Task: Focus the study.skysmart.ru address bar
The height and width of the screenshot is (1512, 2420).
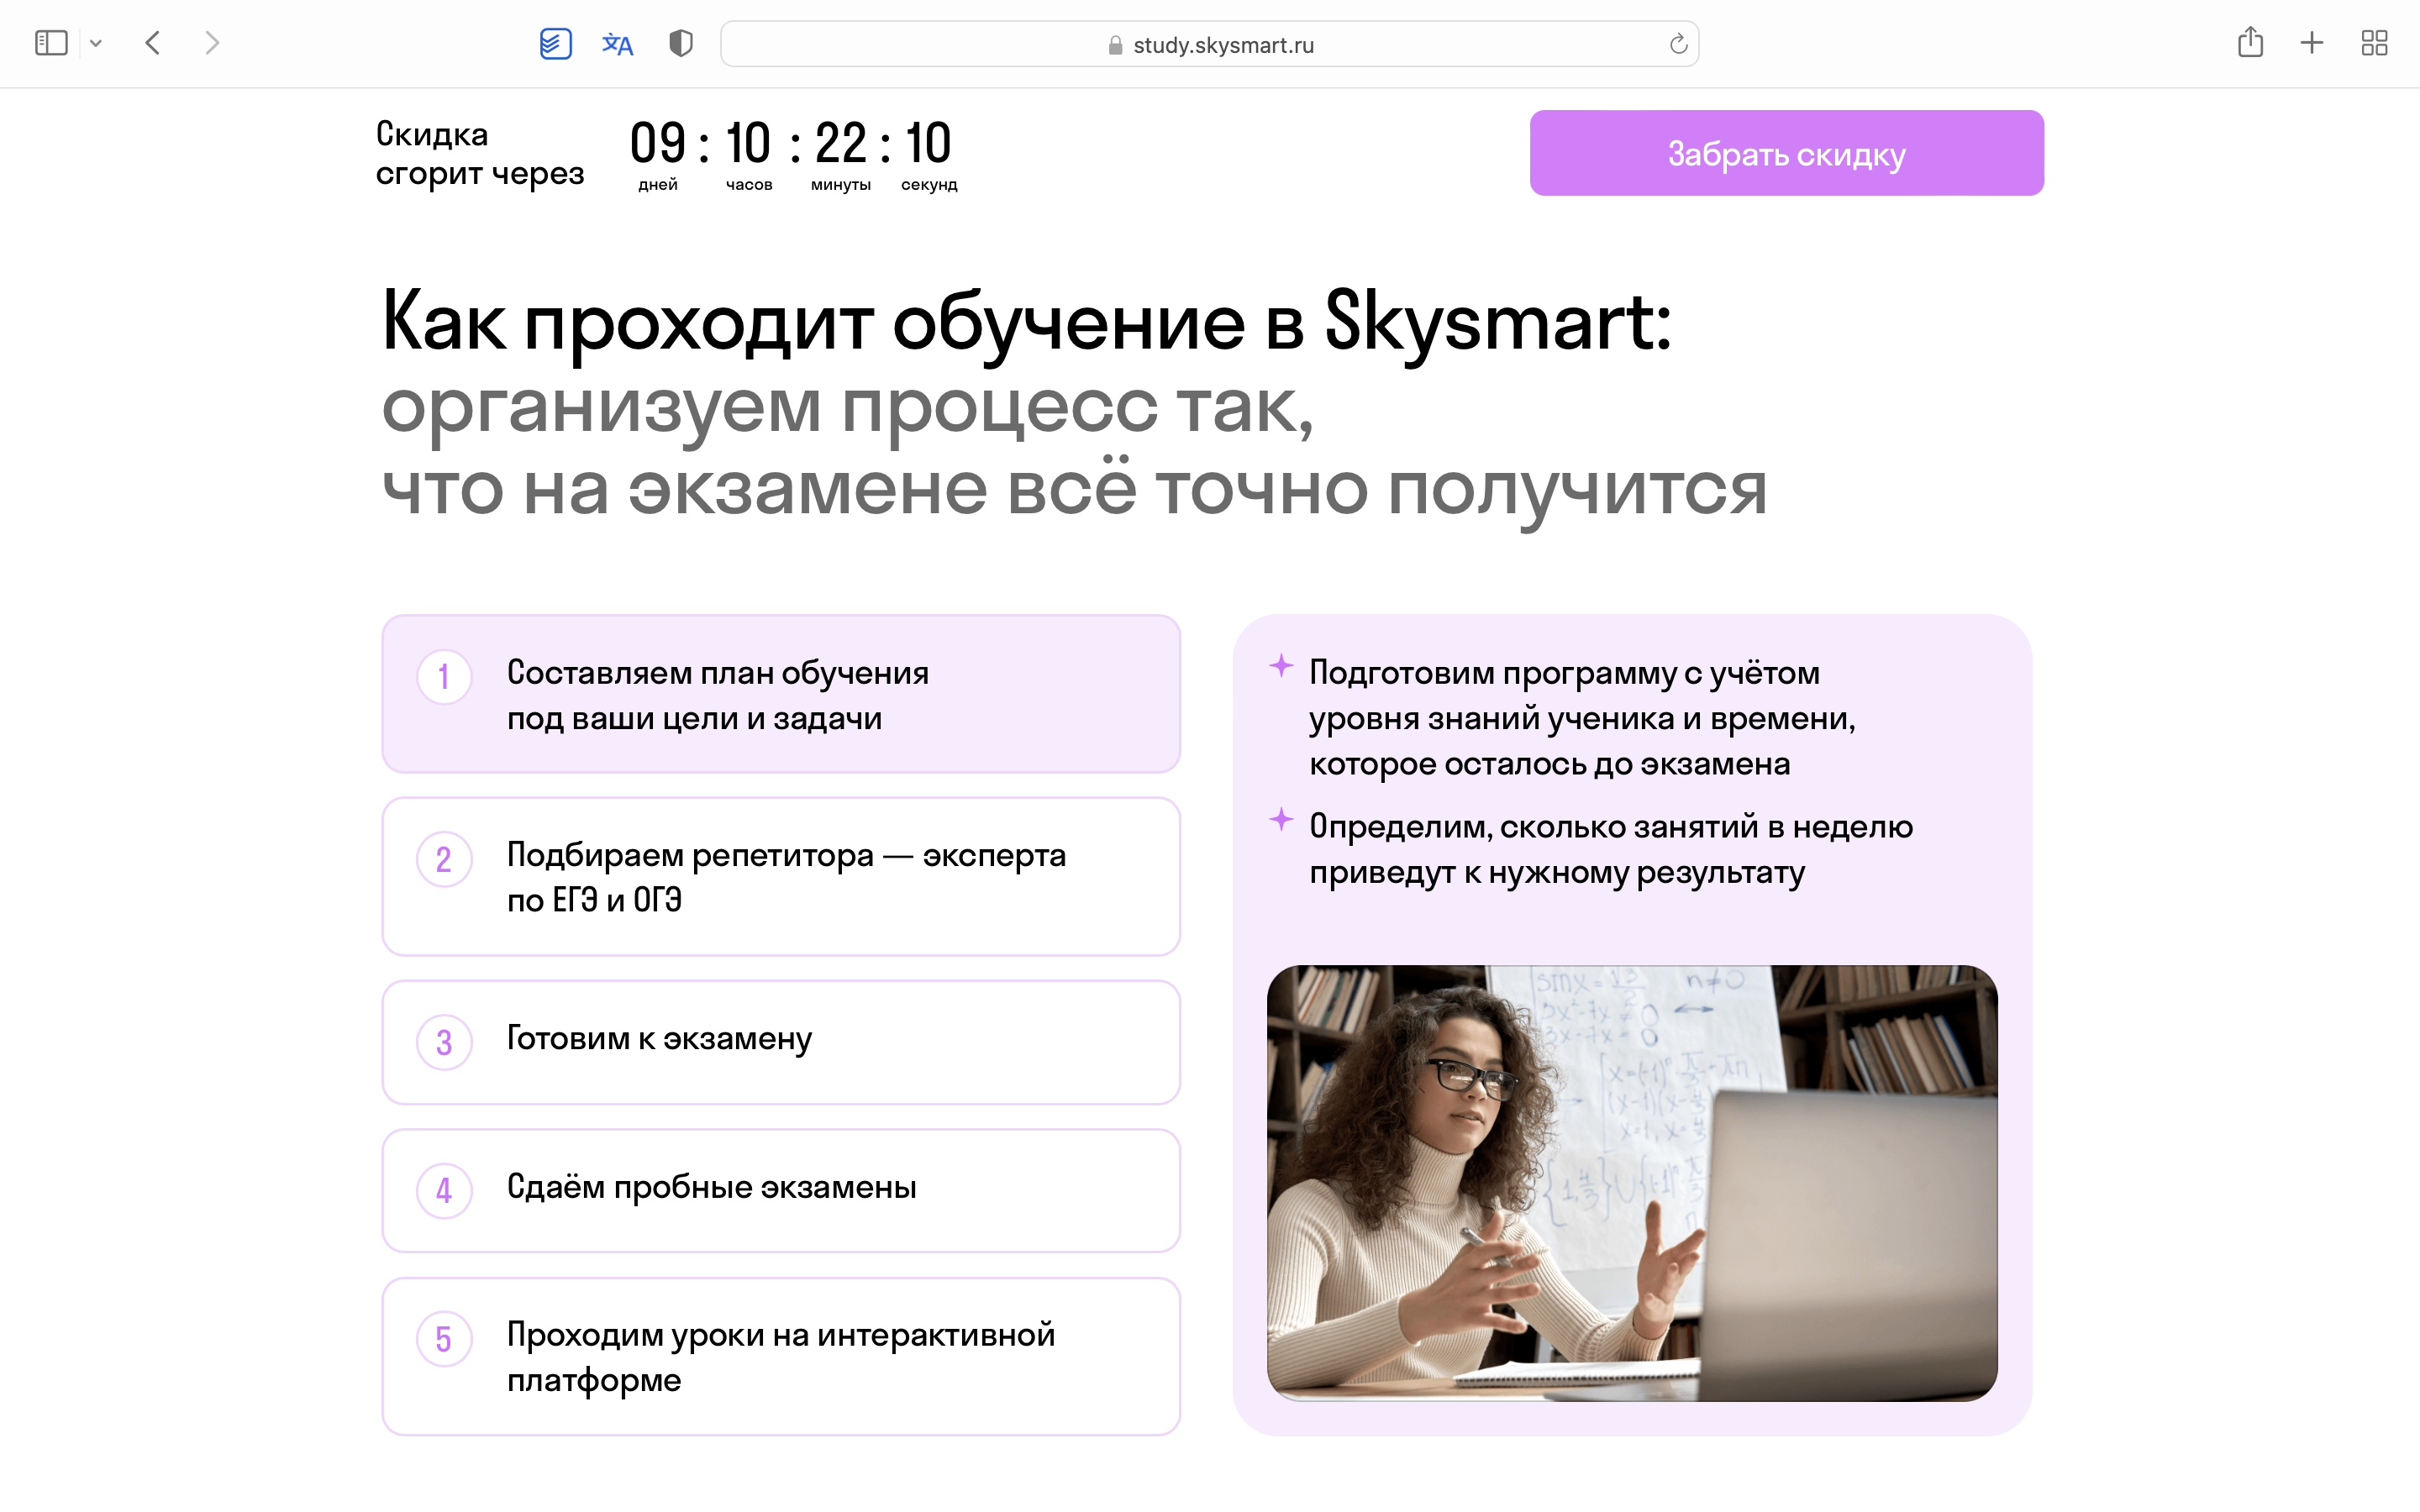Action: (1209, 44)
